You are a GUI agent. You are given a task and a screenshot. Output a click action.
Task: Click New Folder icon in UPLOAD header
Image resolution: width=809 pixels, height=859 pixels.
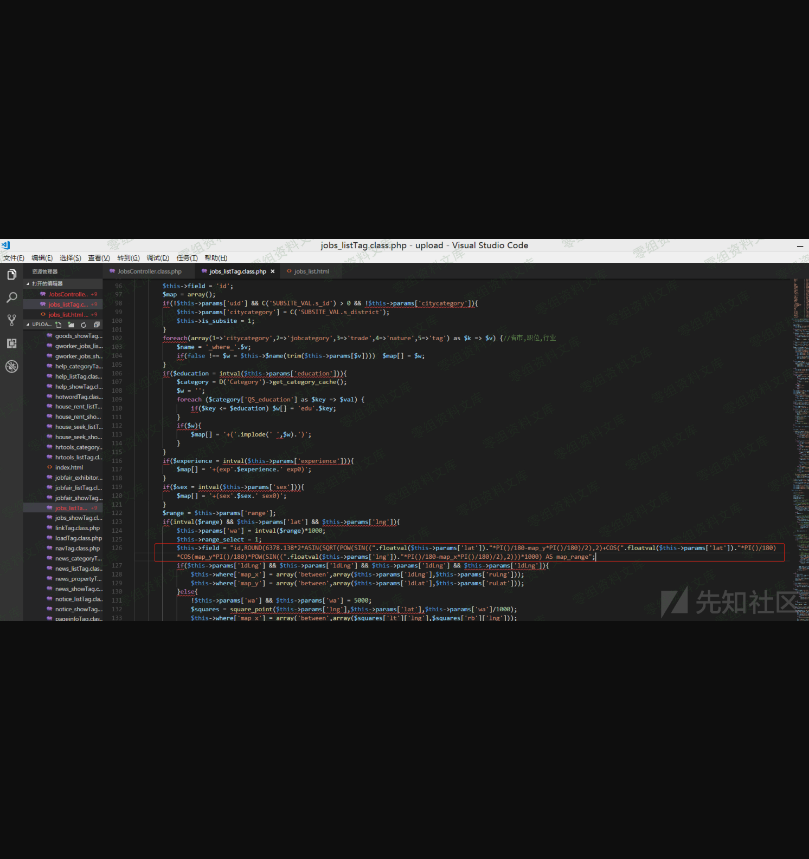tap(69, 325)
